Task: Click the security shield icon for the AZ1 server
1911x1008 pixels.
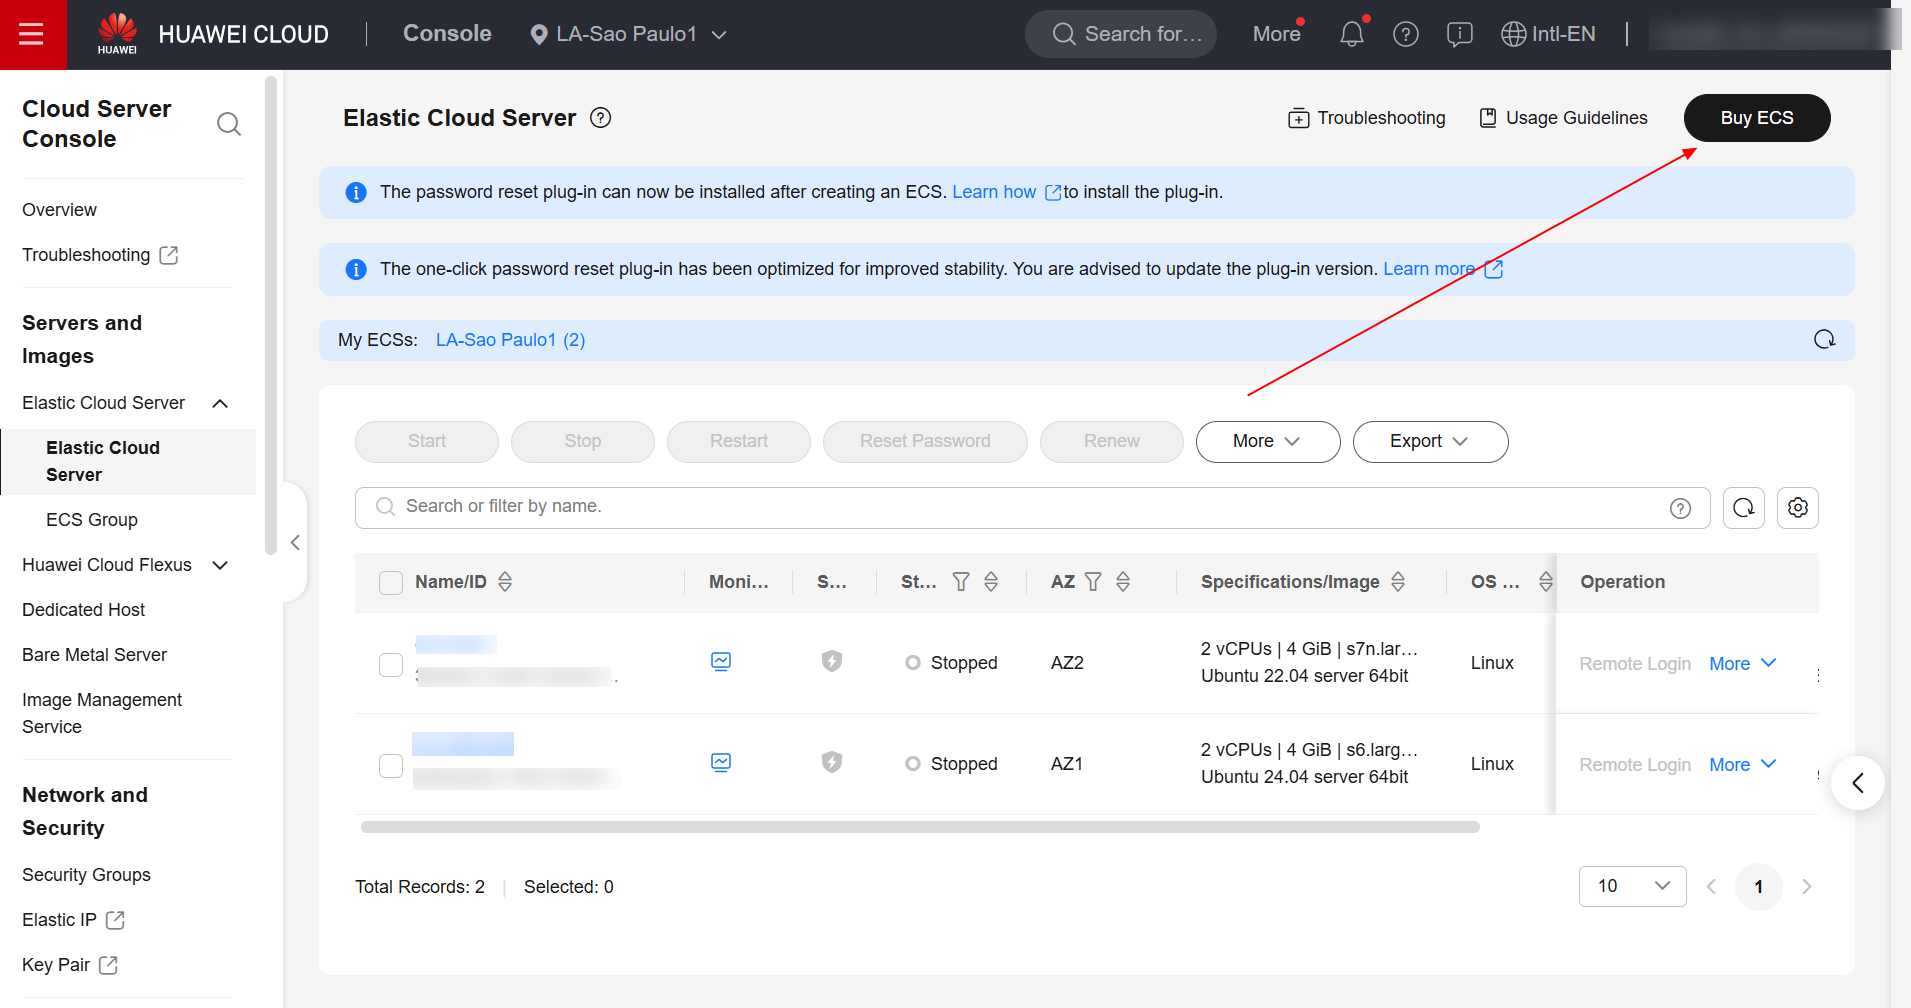Action: pyautogui.click(x=831, y=762)
